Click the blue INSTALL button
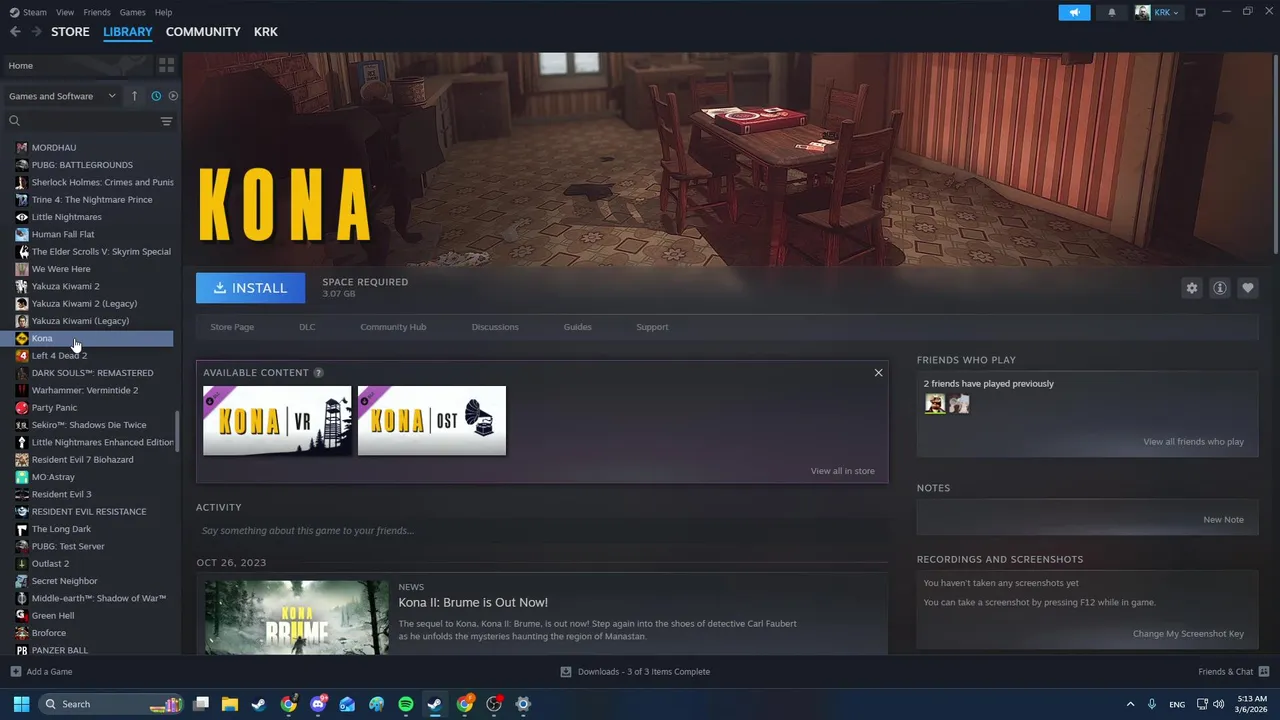This screenshot has height=720, width=1280. pos(250,288)
